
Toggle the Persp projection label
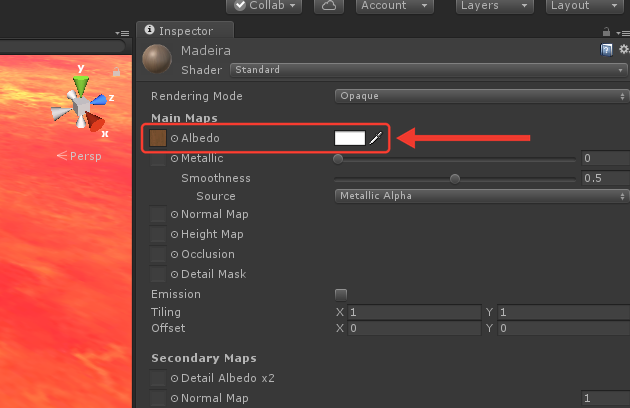(79, 156)
